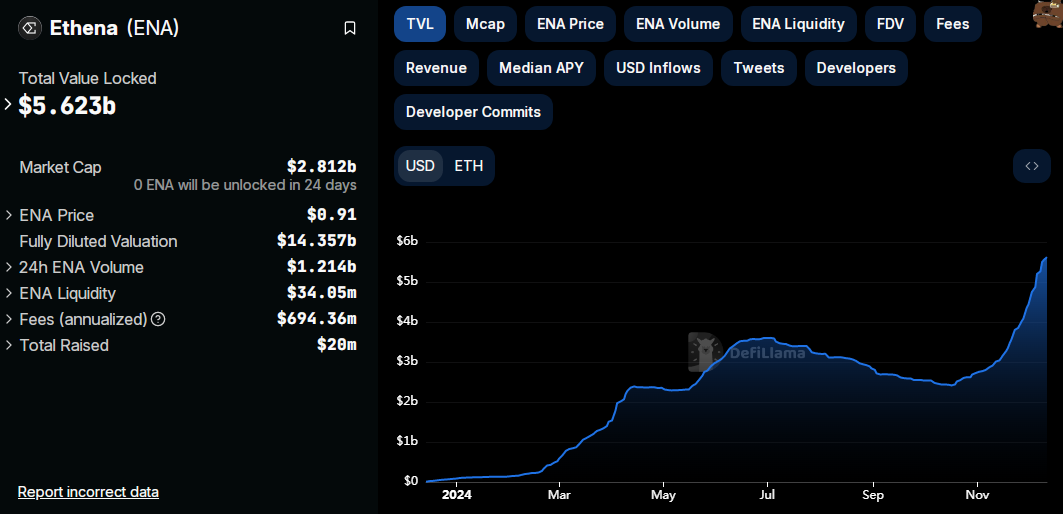This screenshot has height=514, width=1063.
Task: Click the $694.36m fees value
Action: (x=317, y=319)
